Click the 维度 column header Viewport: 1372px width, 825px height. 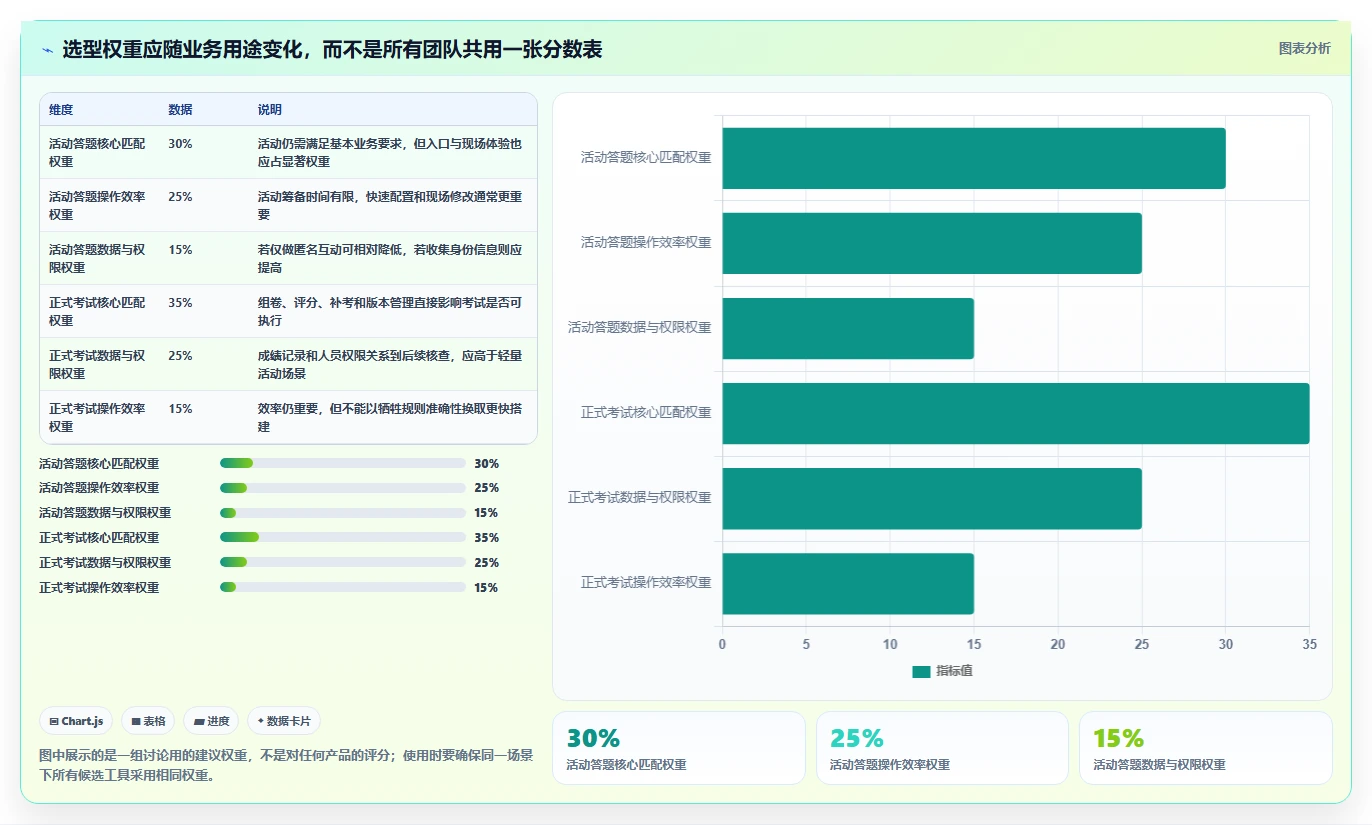click(x=61, y=110)
